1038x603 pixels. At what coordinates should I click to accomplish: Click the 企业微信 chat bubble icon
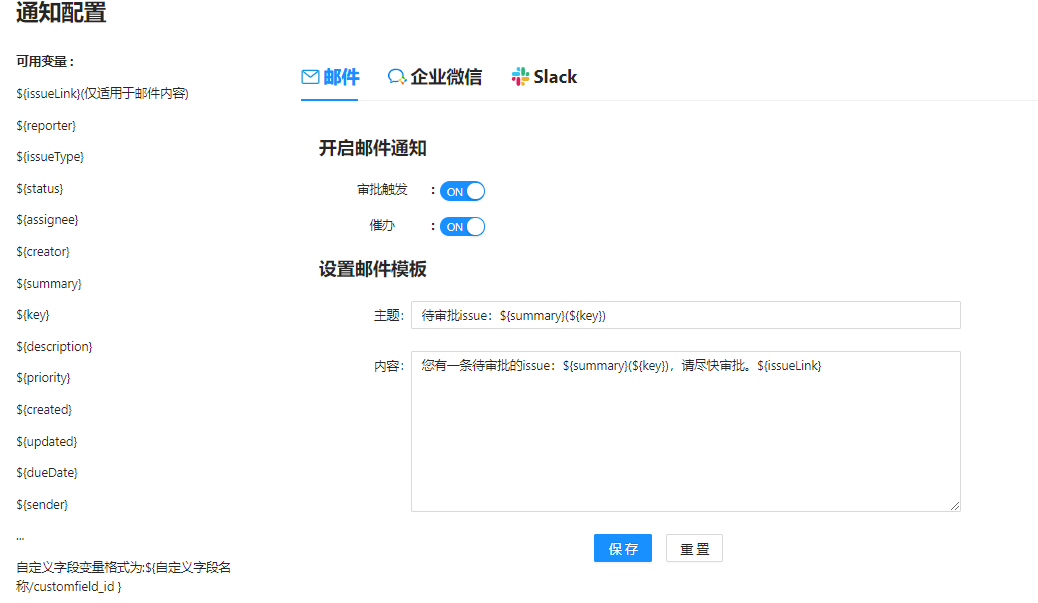397,77
